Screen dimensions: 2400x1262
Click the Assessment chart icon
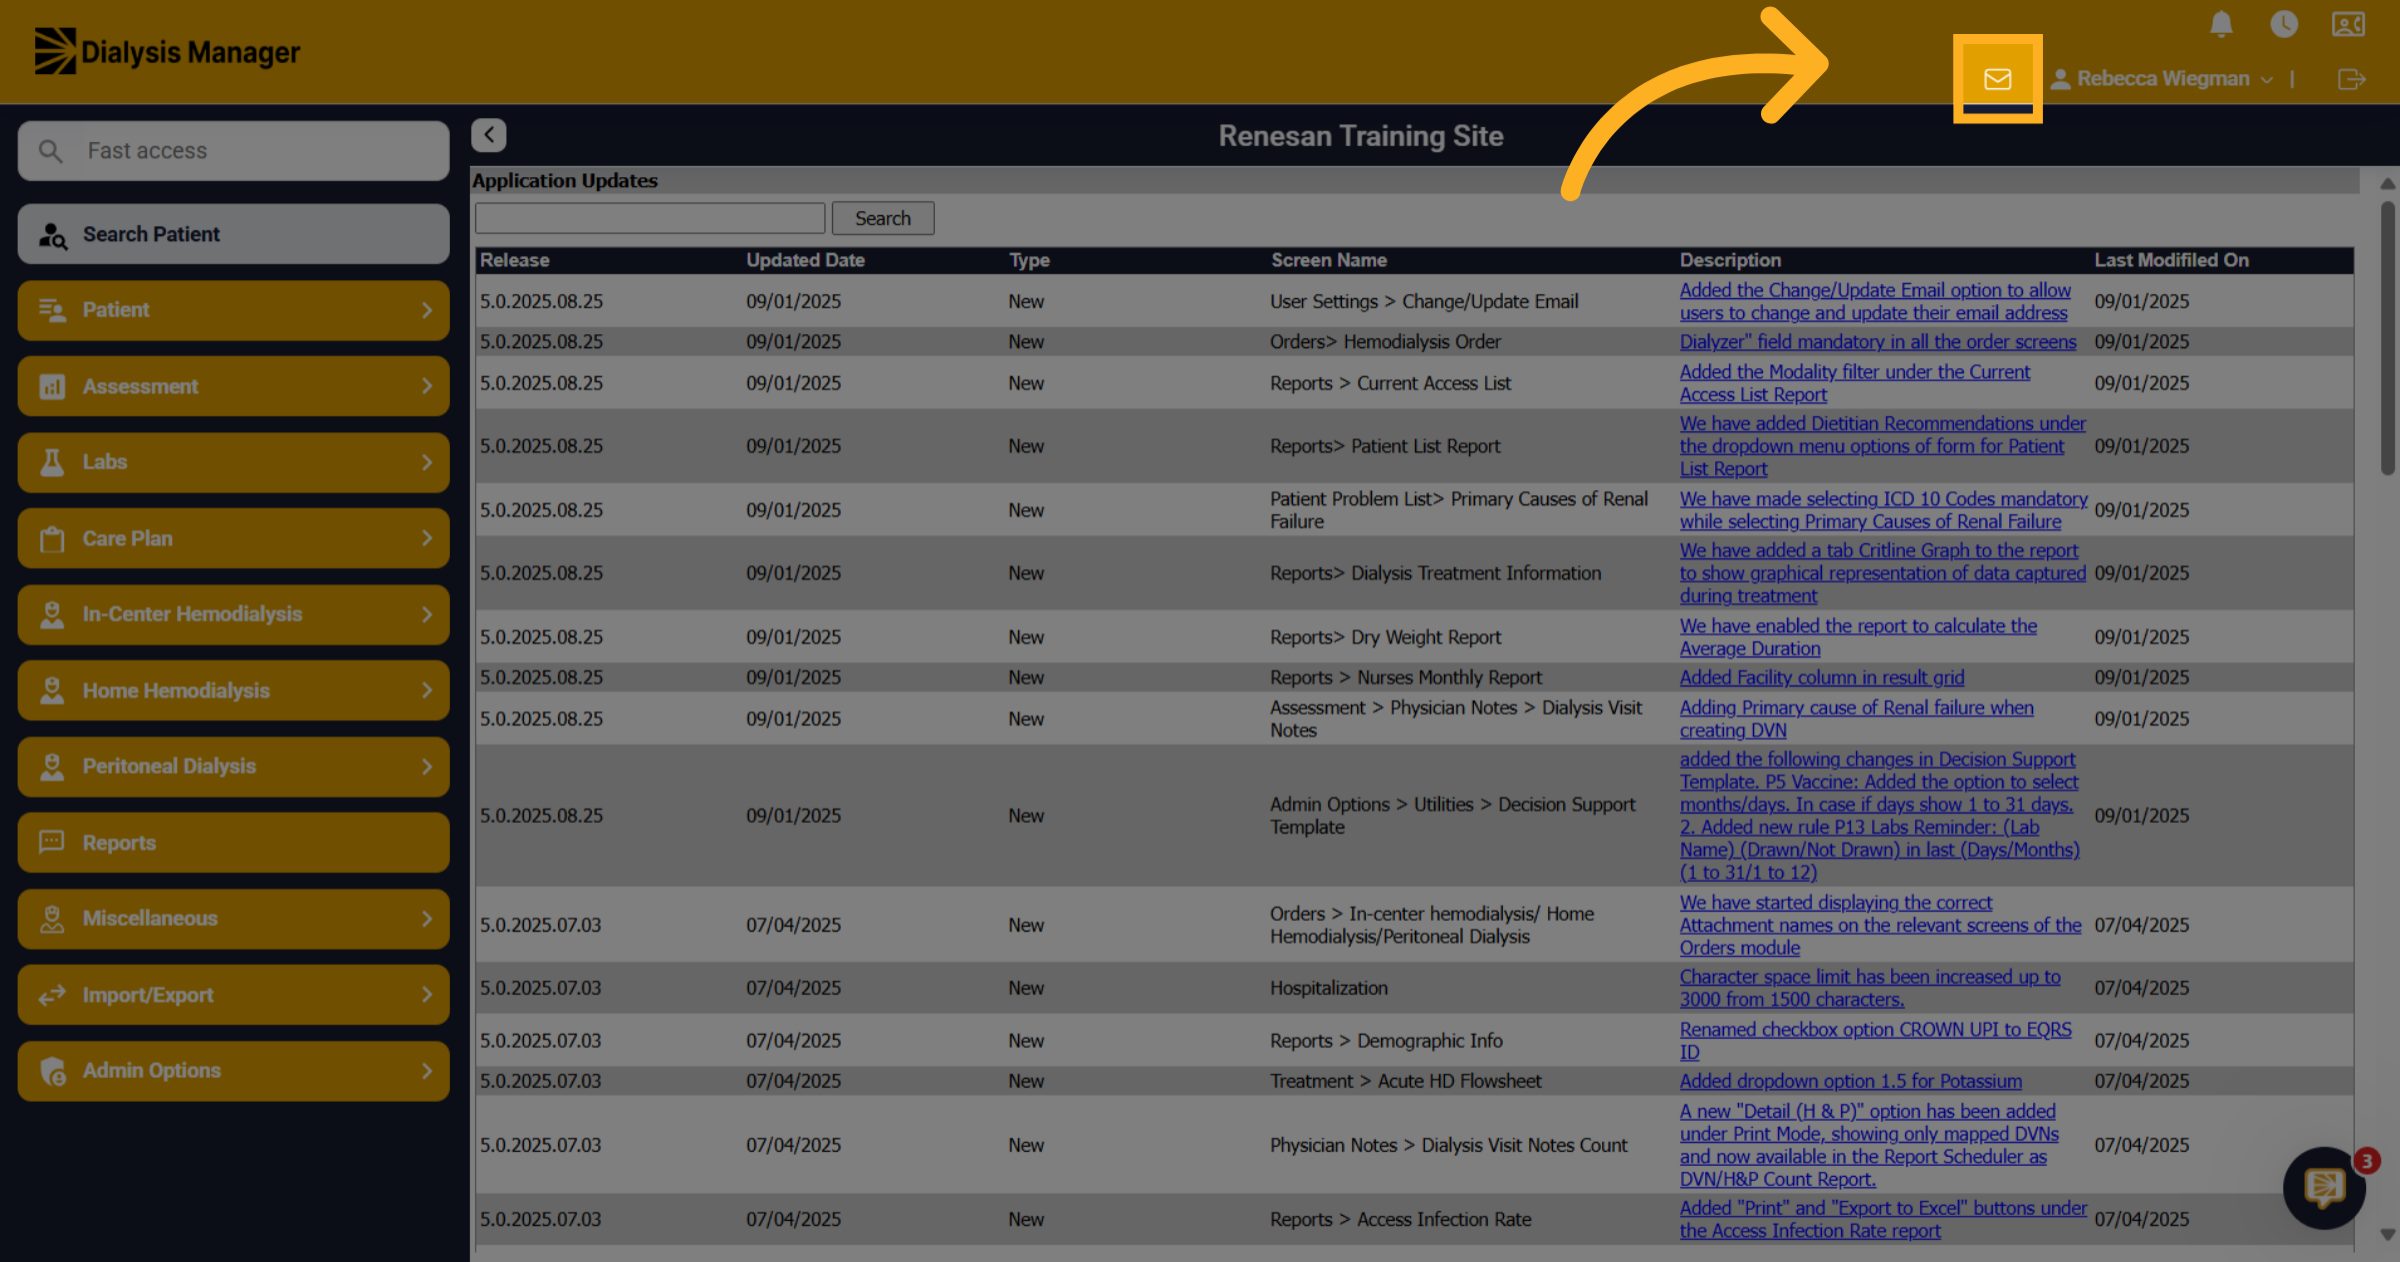coord(52,386)
